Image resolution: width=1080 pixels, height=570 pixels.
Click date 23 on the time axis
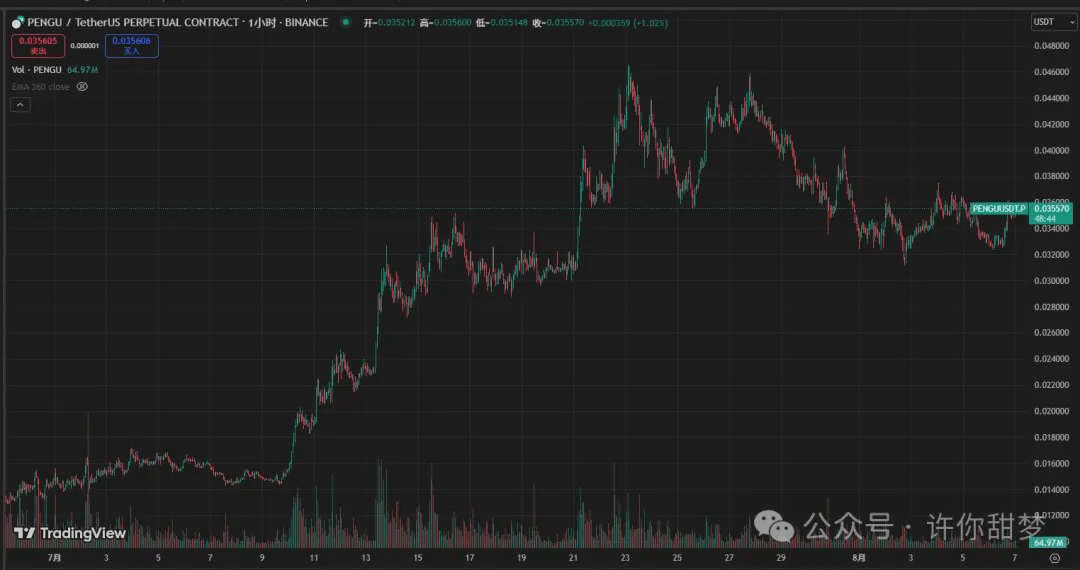click(625, 558)
